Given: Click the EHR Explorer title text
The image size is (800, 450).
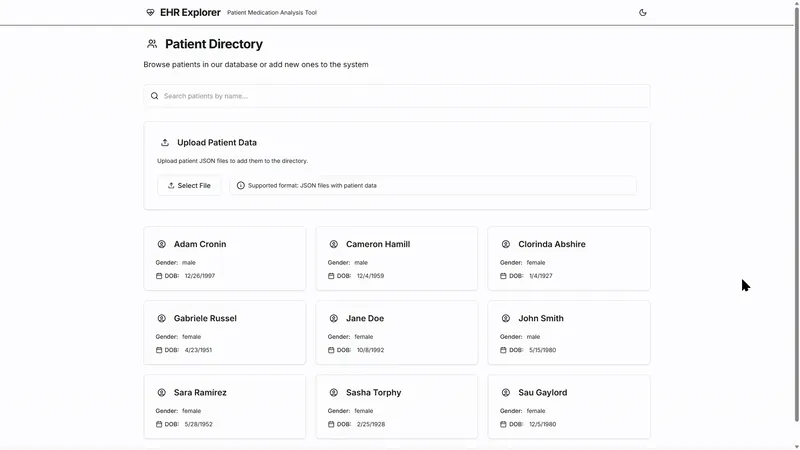Looking at the screenshot, I should tap(190, 12).
